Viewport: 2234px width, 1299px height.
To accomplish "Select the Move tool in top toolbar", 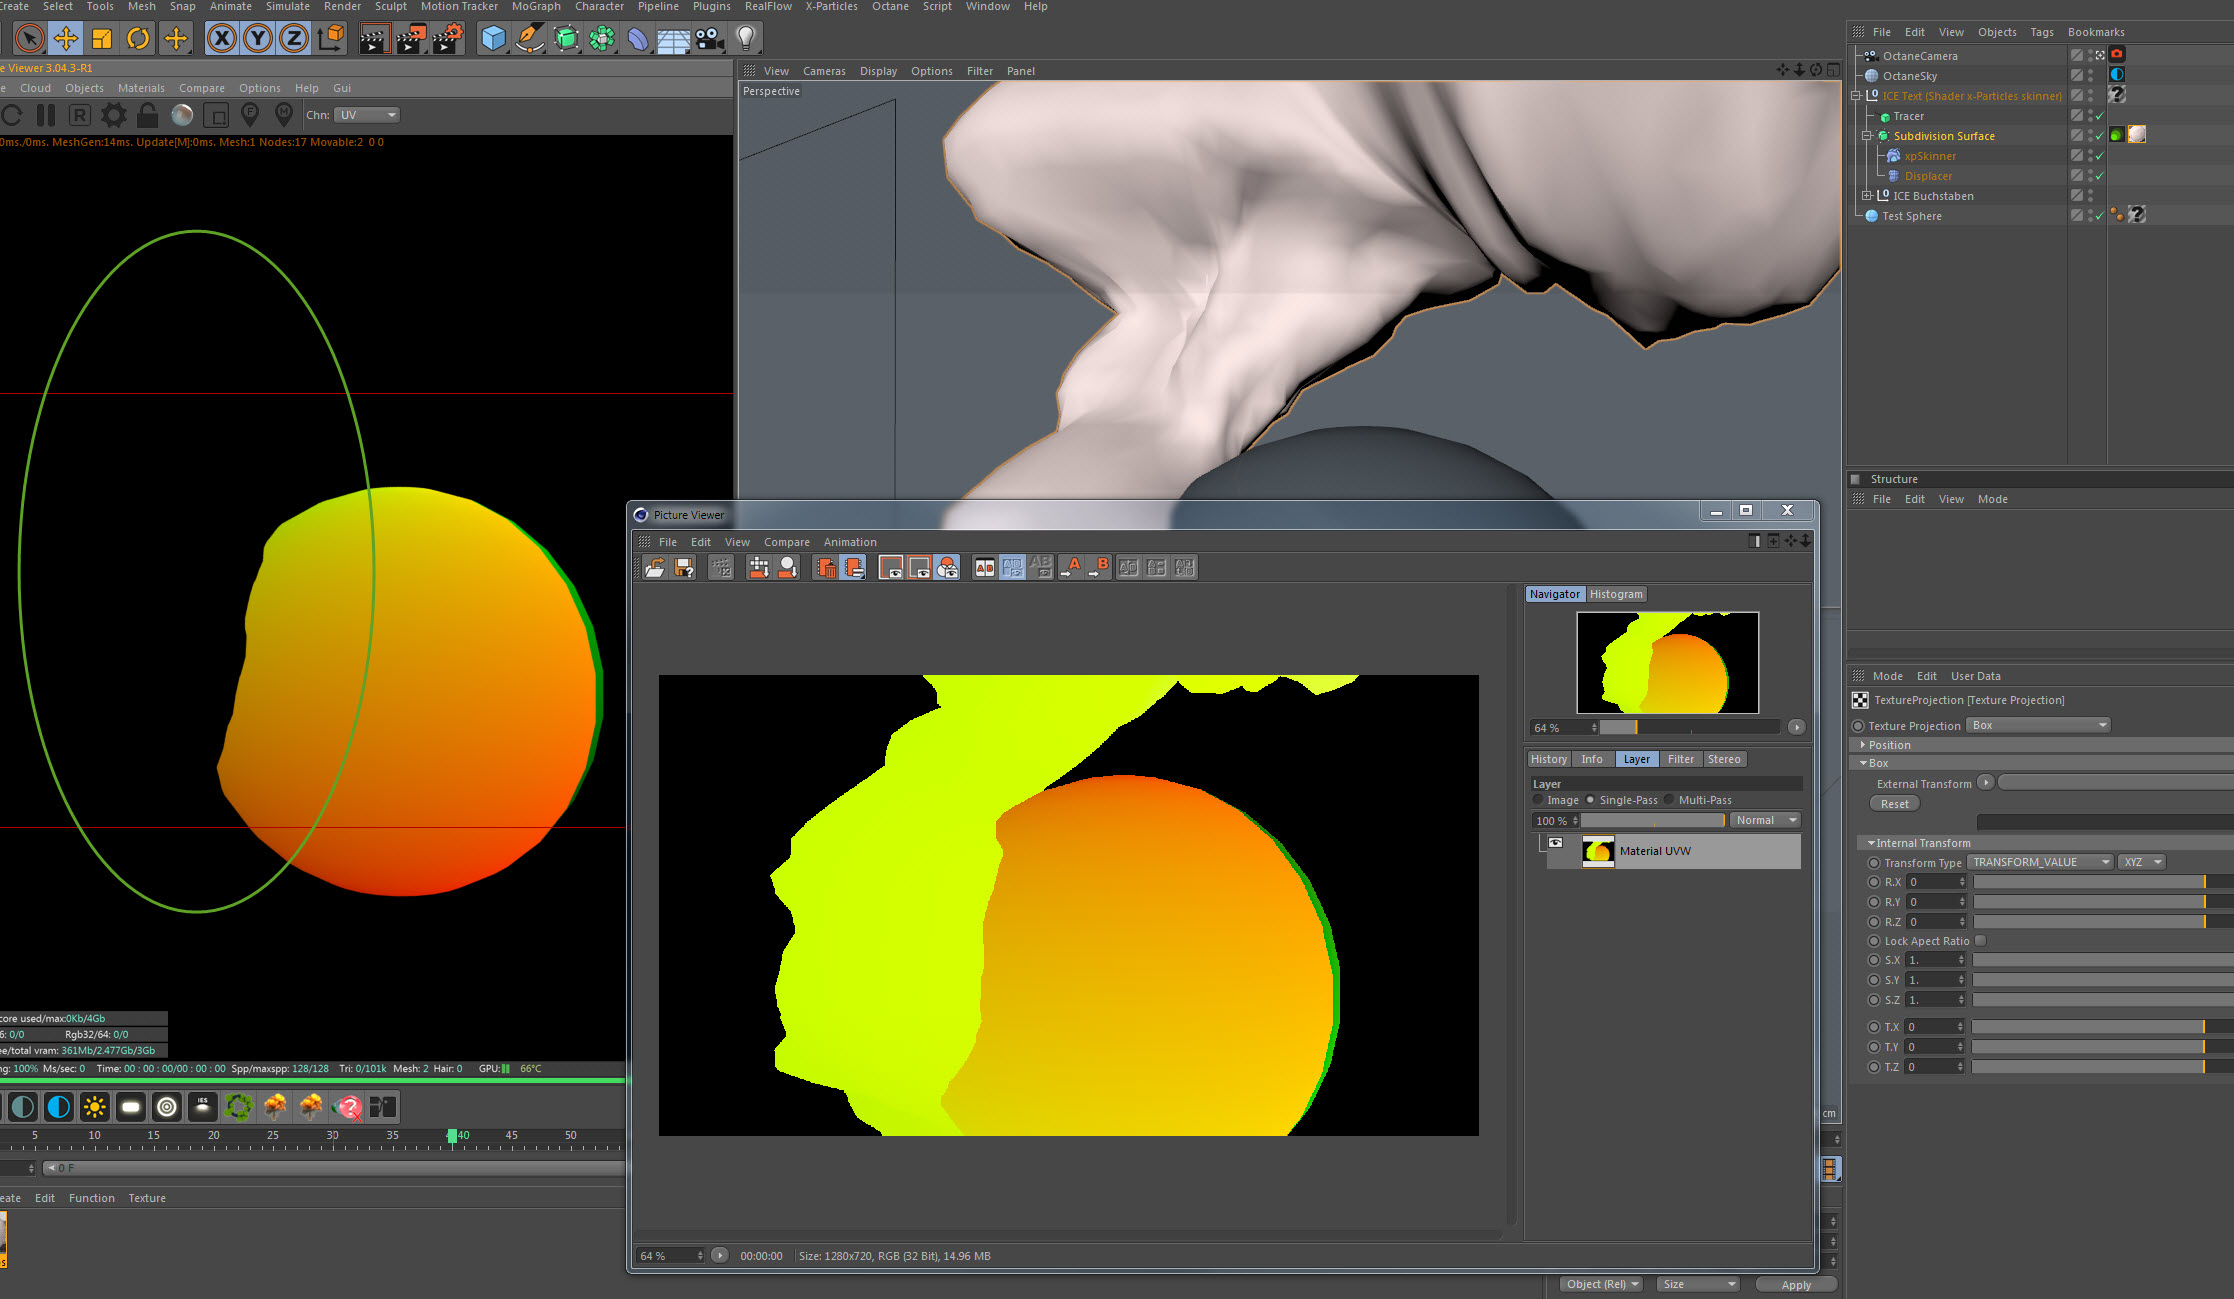I will click(x=66, y=39).
